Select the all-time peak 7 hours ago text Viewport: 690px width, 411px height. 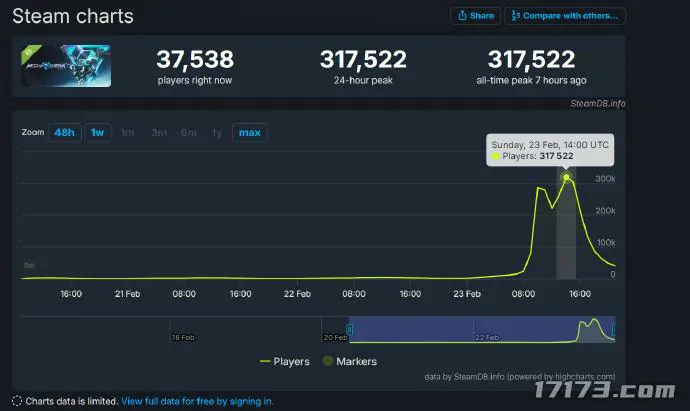(531, 81)
